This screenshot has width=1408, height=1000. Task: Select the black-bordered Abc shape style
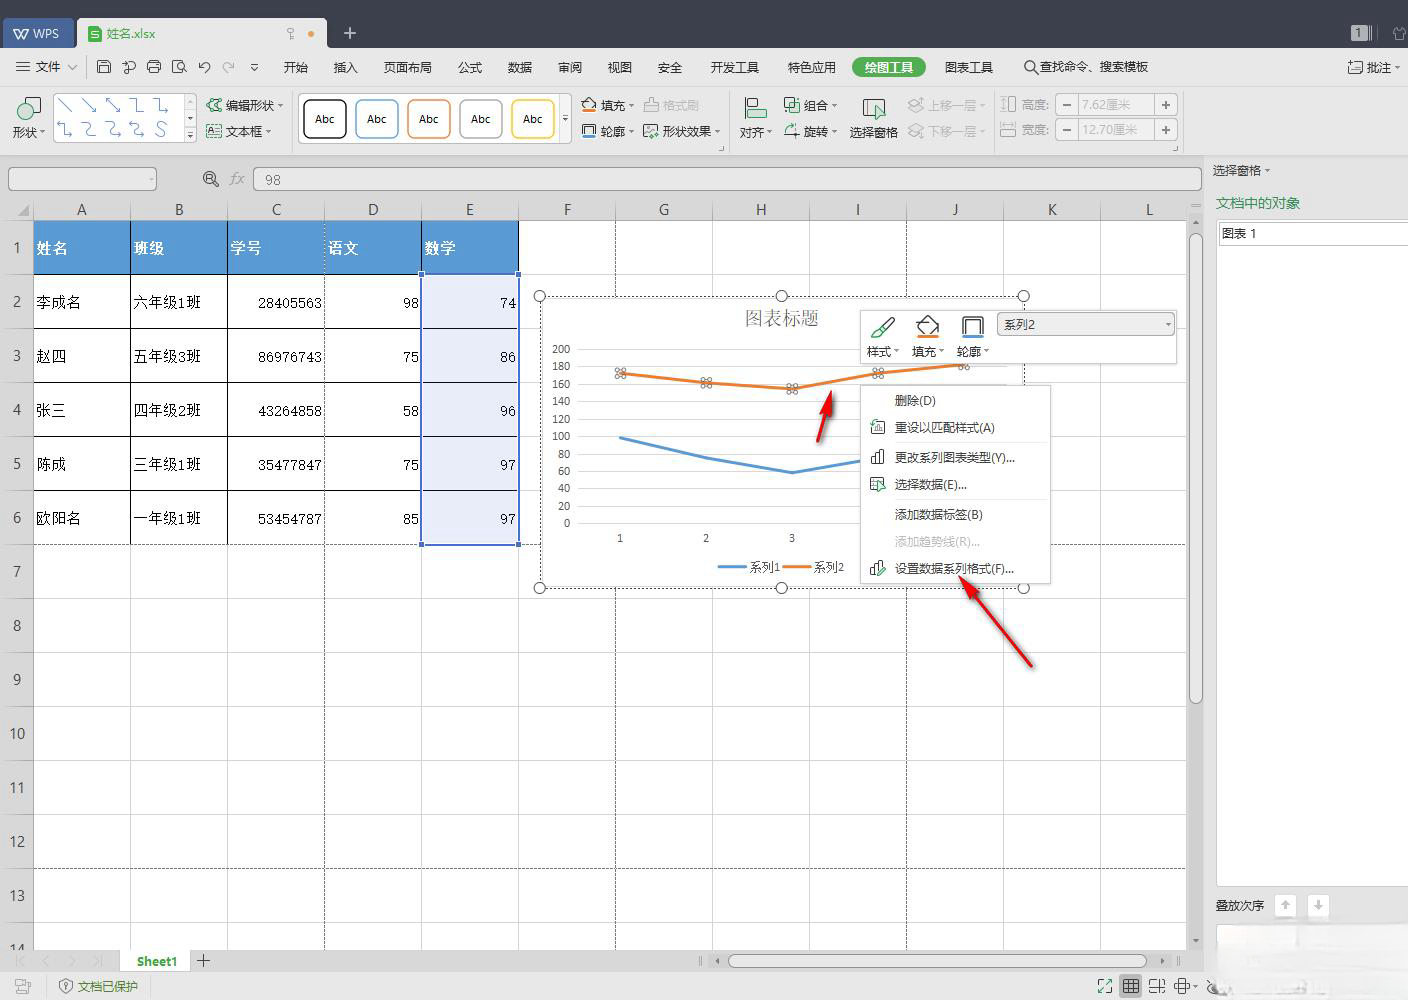point(325,119)
